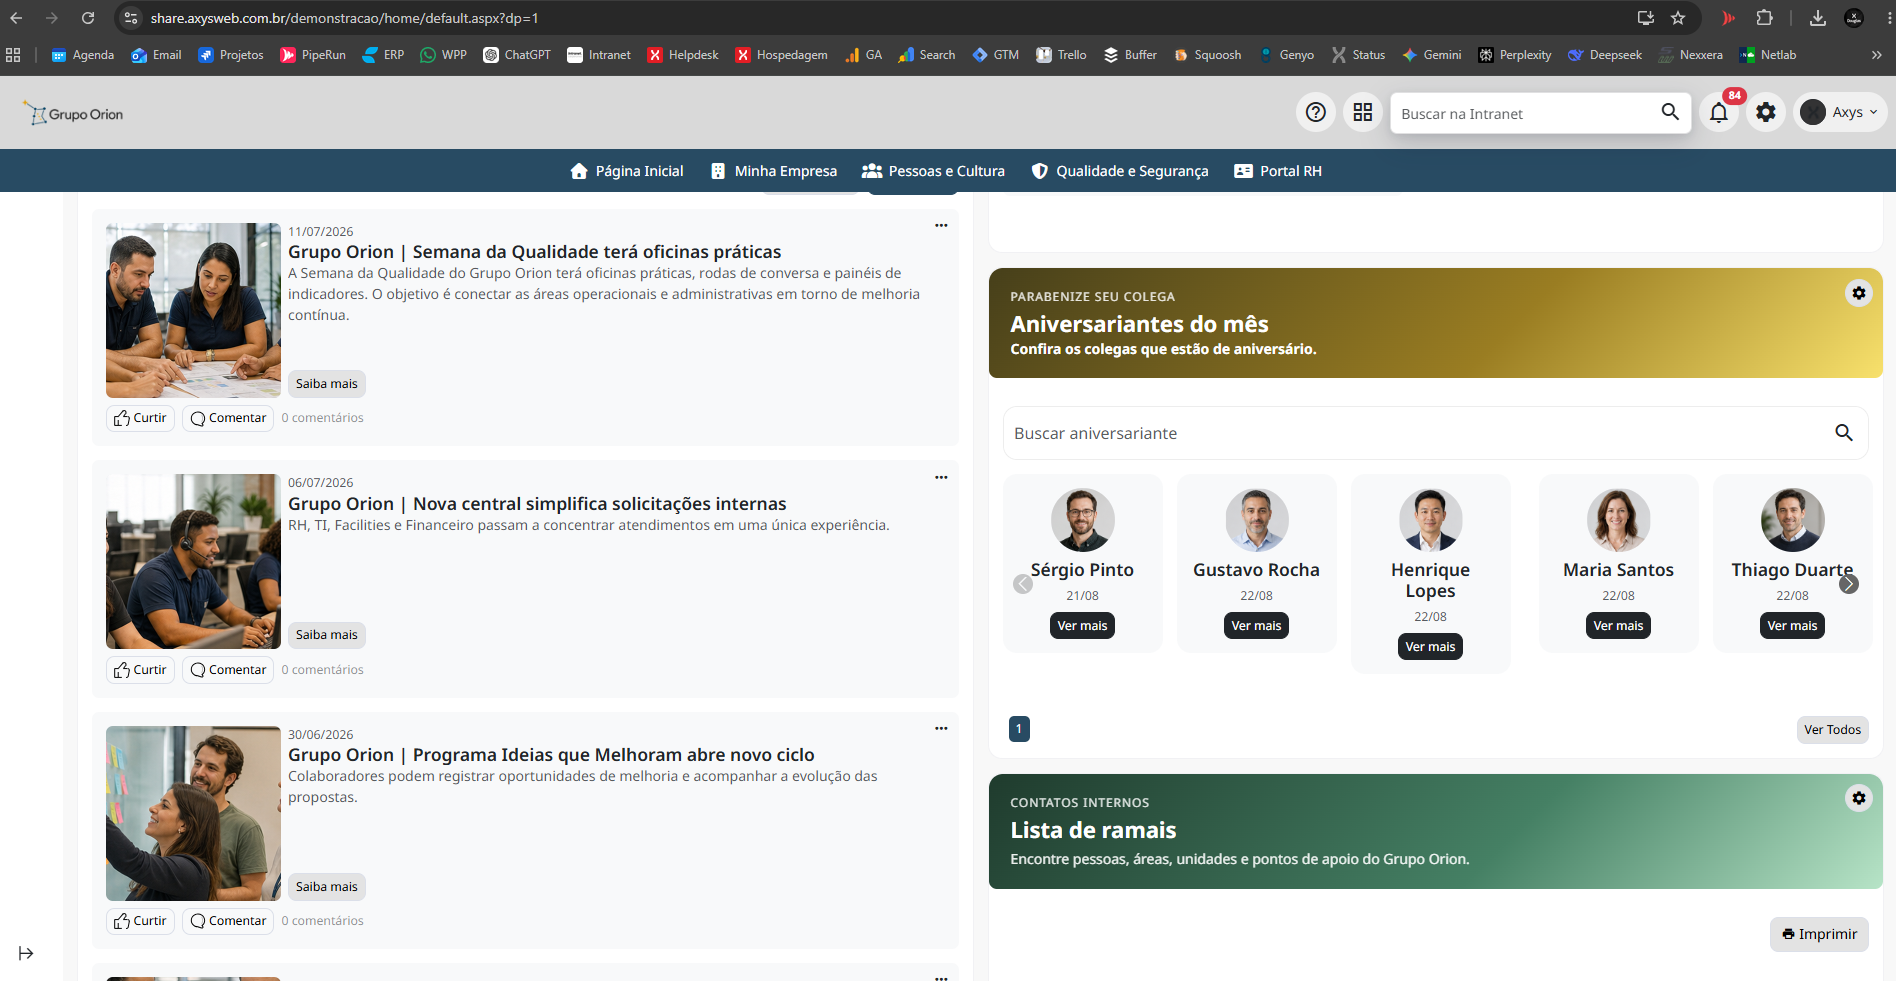Open more options for Programa Ideias post
Viewport: 1896px width, 981px height.
tap(941, 729)
